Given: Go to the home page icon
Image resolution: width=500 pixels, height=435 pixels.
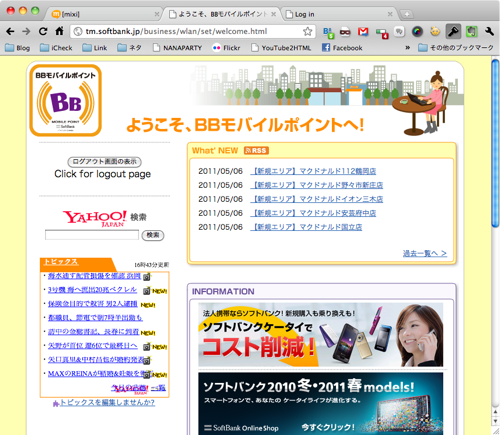Looking at the screenshot, I should pyautogui.click(x=59, y=31).
